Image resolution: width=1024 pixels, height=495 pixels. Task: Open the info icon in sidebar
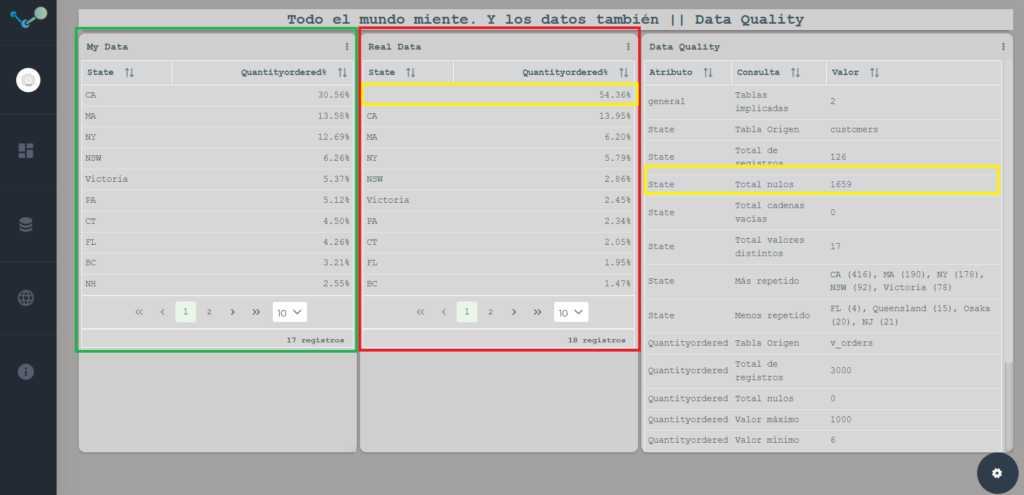click(x=26, y=372)
